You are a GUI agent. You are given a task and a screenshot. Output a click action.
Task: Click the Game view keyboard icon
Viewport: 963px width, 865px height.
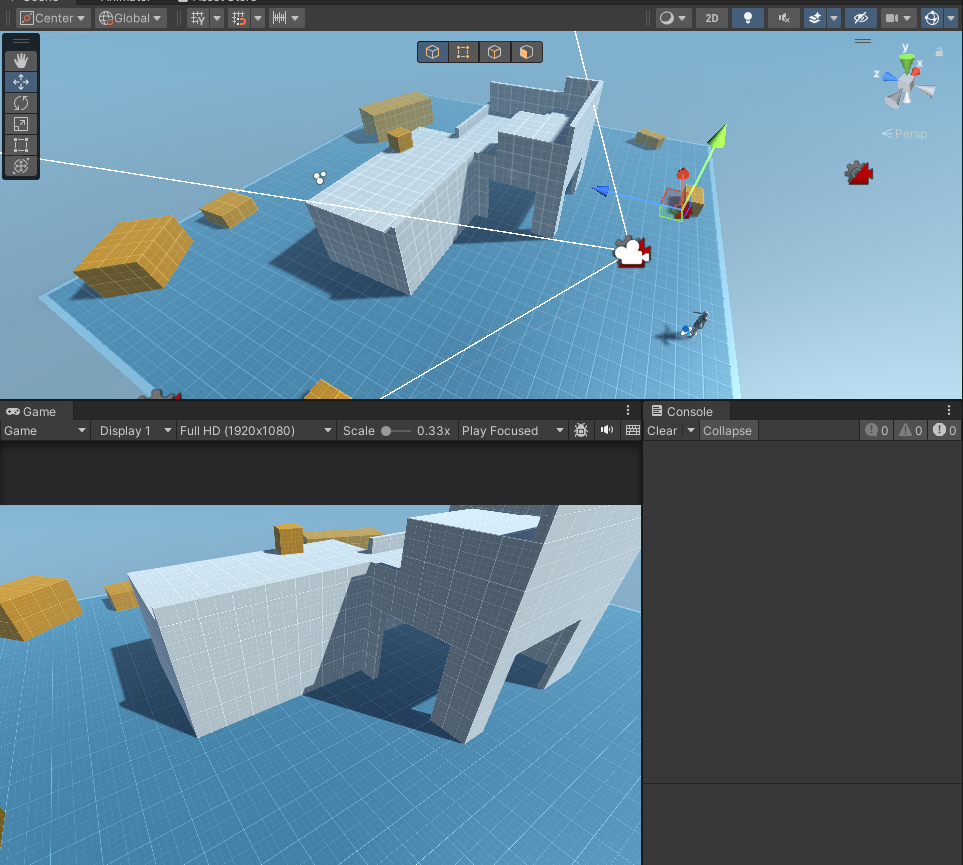coord(633,430)
